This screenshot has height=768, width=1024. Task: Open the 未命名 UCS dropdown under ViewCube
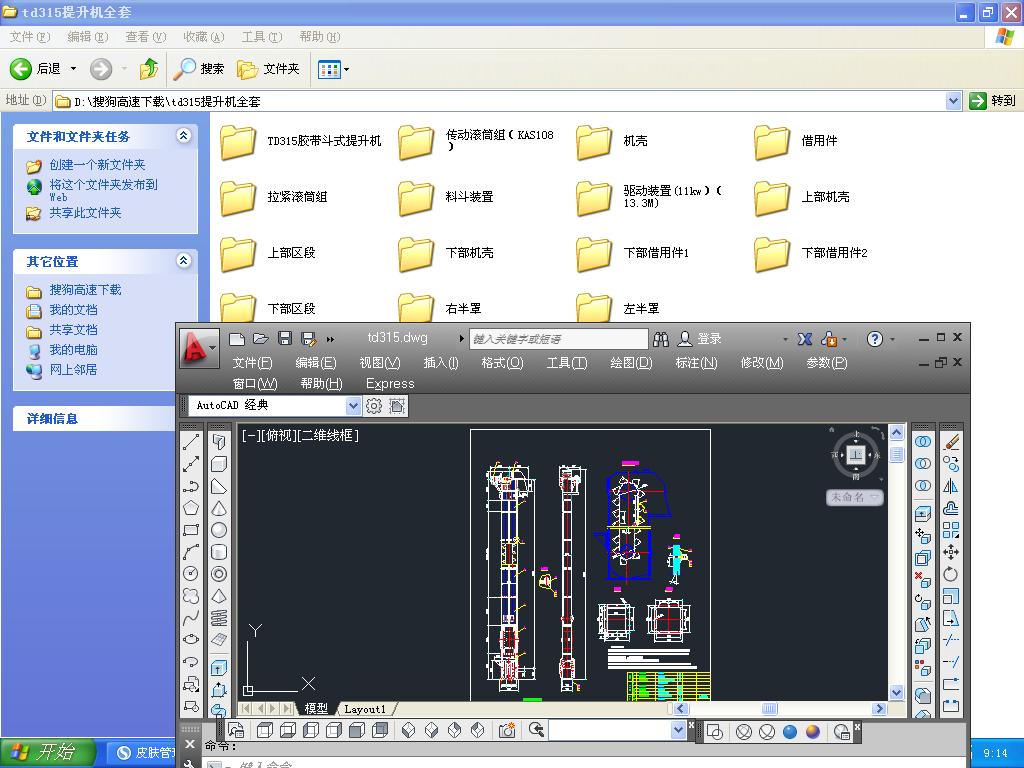click(x=855, y=497)
